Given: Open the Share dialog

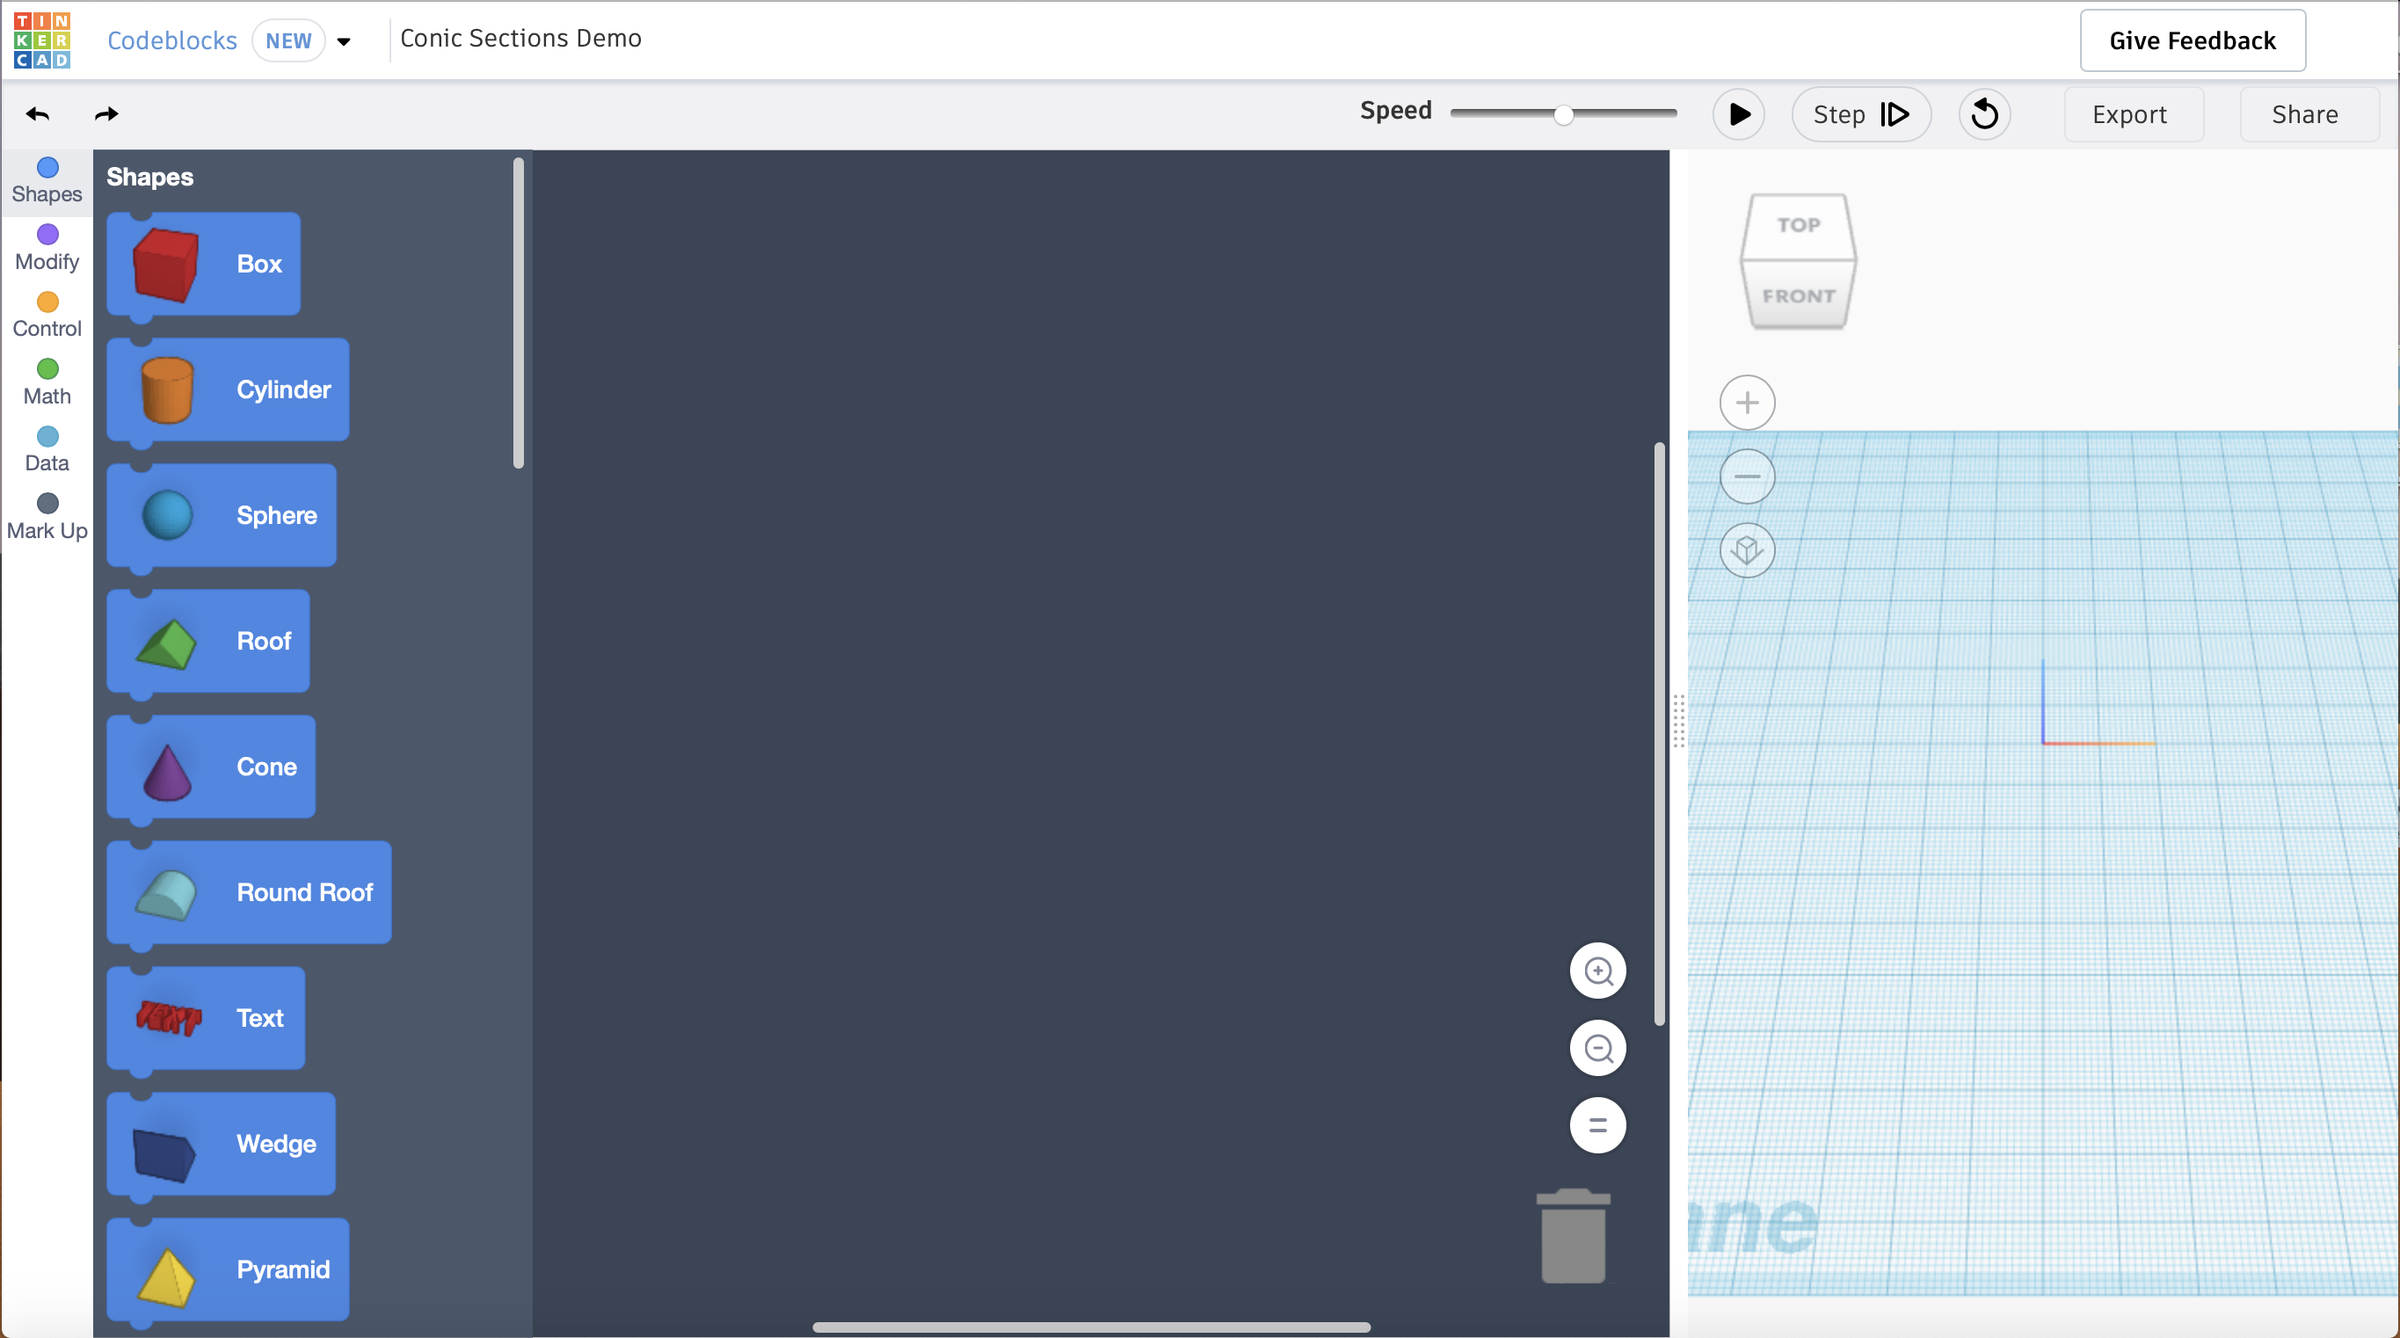Looking at the screenshot, I should (x=2305, y=114).
